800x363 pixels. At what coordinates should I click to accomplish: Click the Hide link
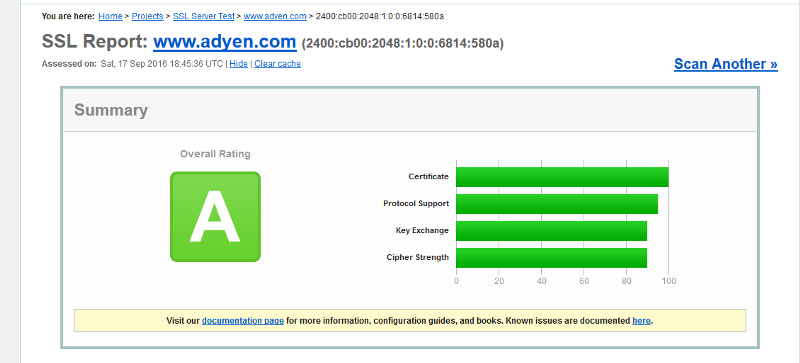pos(238,64)
